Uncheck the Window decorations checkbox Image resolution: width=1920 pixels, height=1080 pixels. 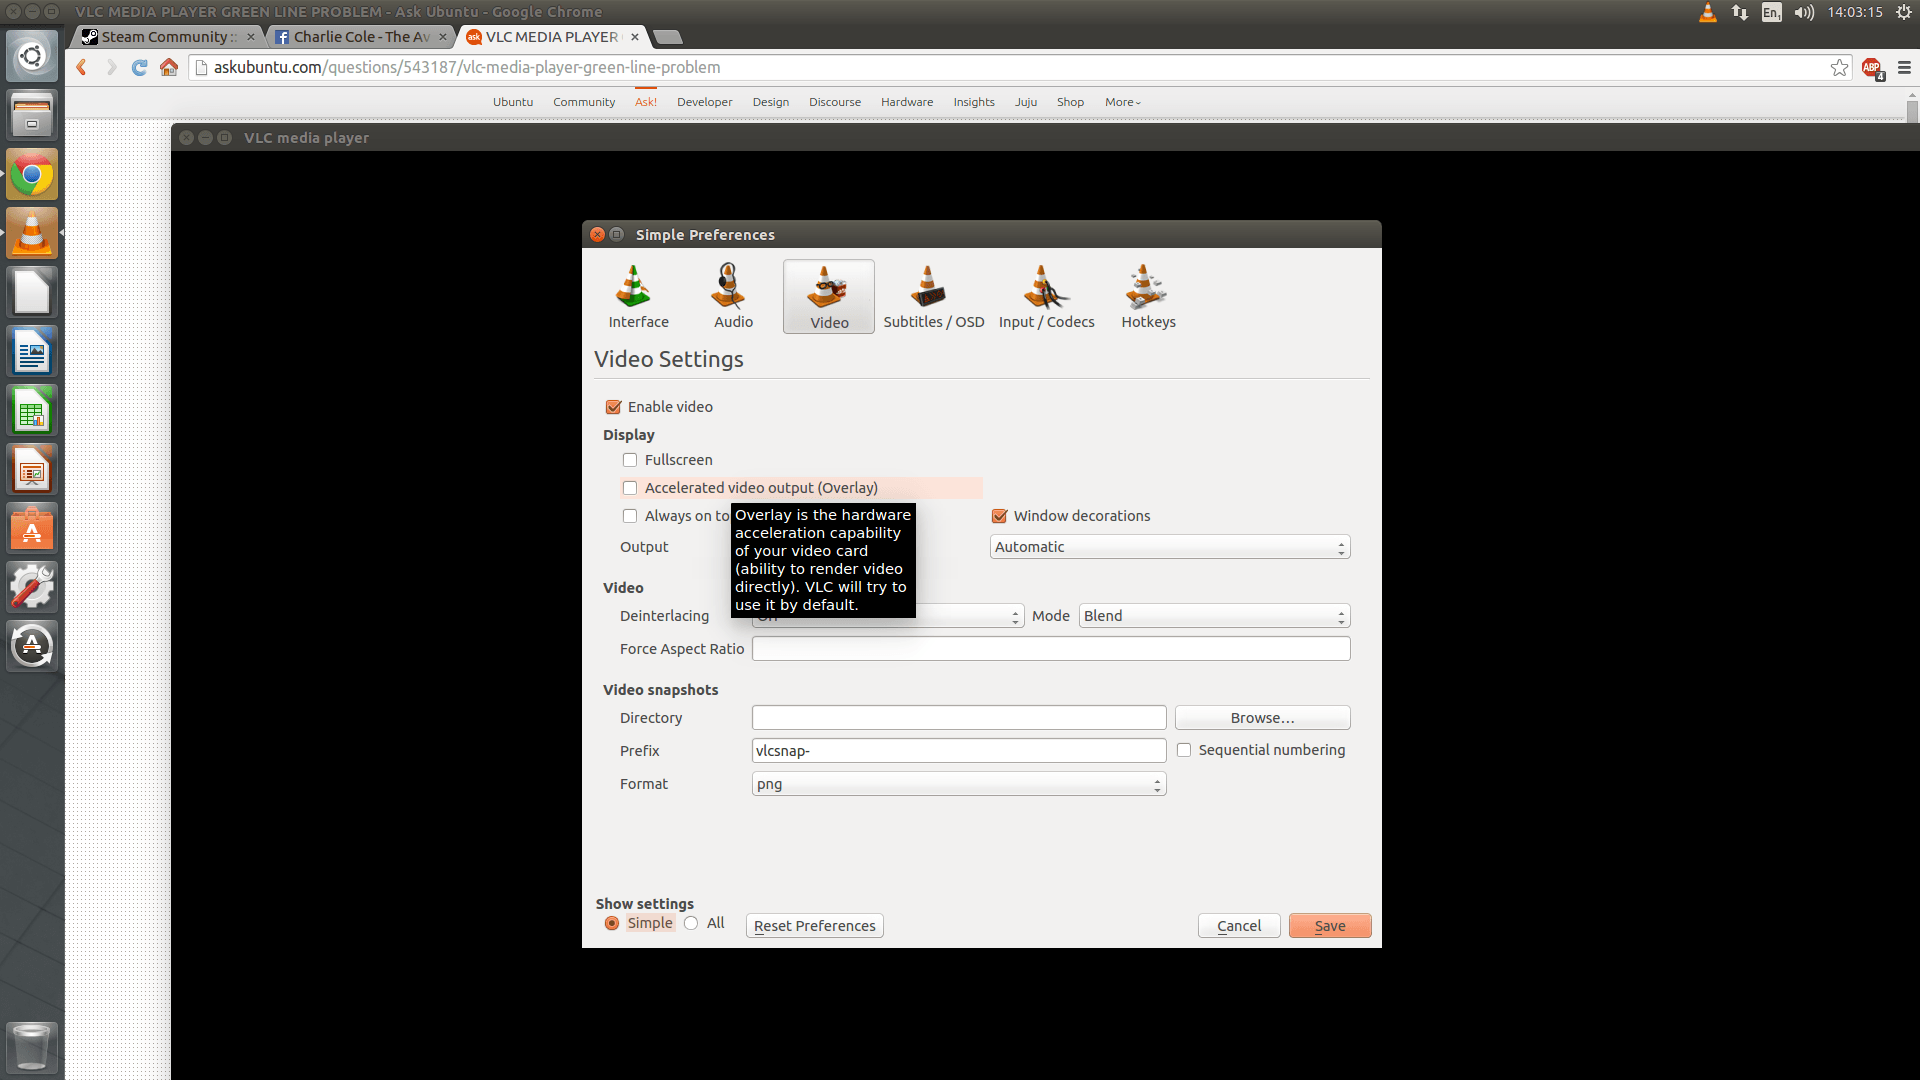(x=998, y=516)
